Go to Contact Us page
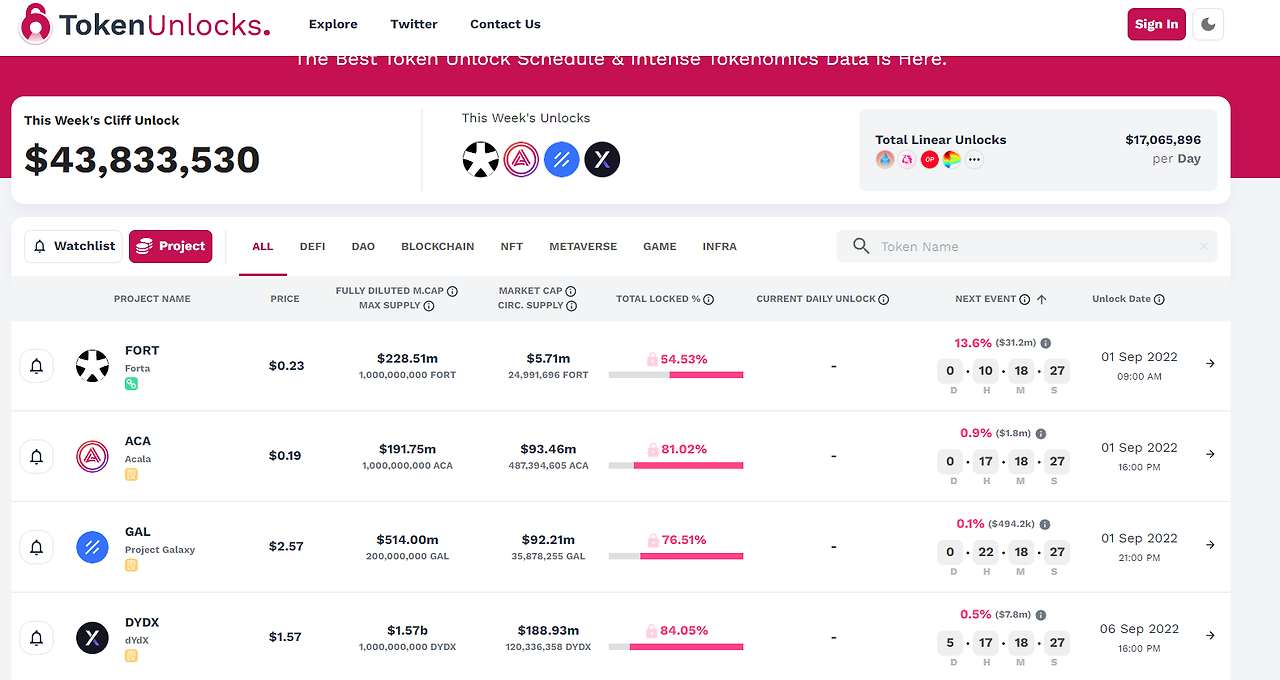 click(x=505, y=24)
